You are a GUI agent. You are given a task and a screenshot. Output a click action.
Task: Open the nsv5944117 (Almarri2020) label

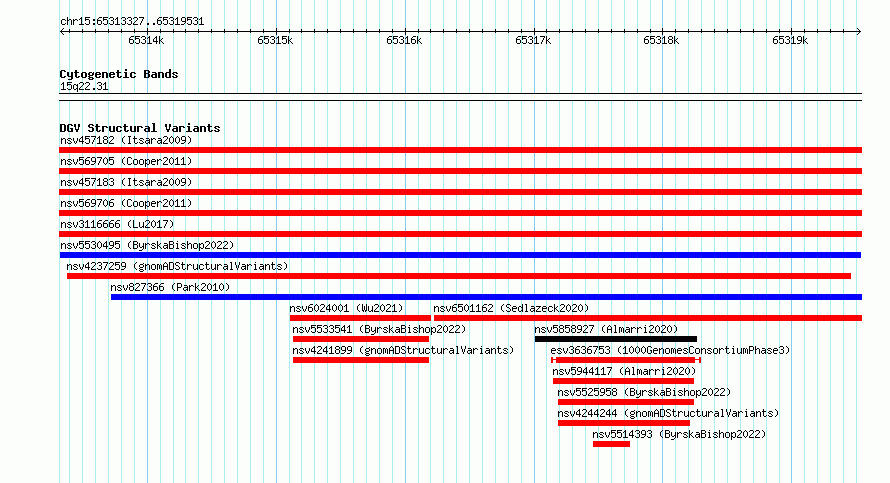click(624, 371)
